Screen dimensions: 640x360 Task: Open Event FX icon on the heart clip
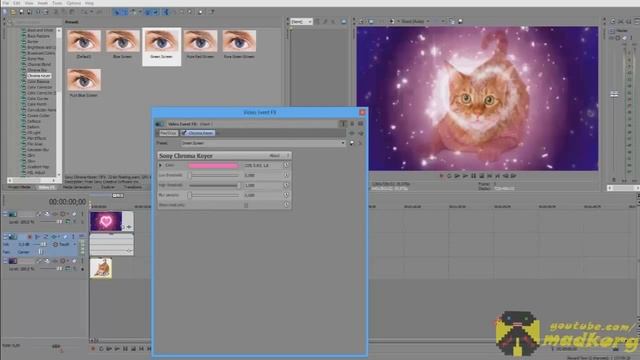click(x=129, y=227)
